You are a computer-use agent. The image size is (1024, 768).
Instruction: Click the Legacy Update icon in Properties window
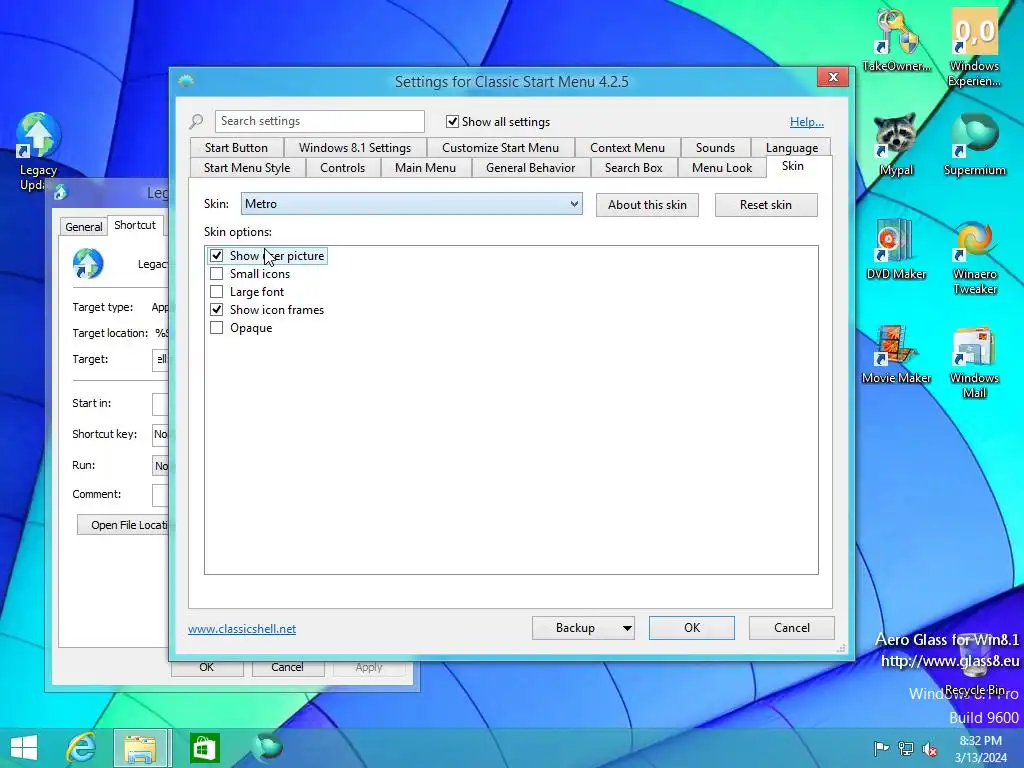coord(88,264)
